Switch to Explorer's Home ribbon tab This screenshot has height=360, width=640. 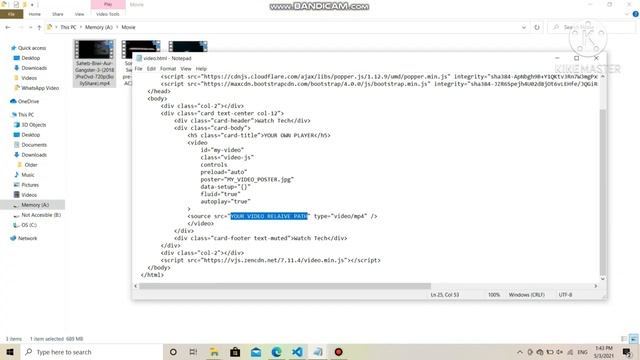35,14
